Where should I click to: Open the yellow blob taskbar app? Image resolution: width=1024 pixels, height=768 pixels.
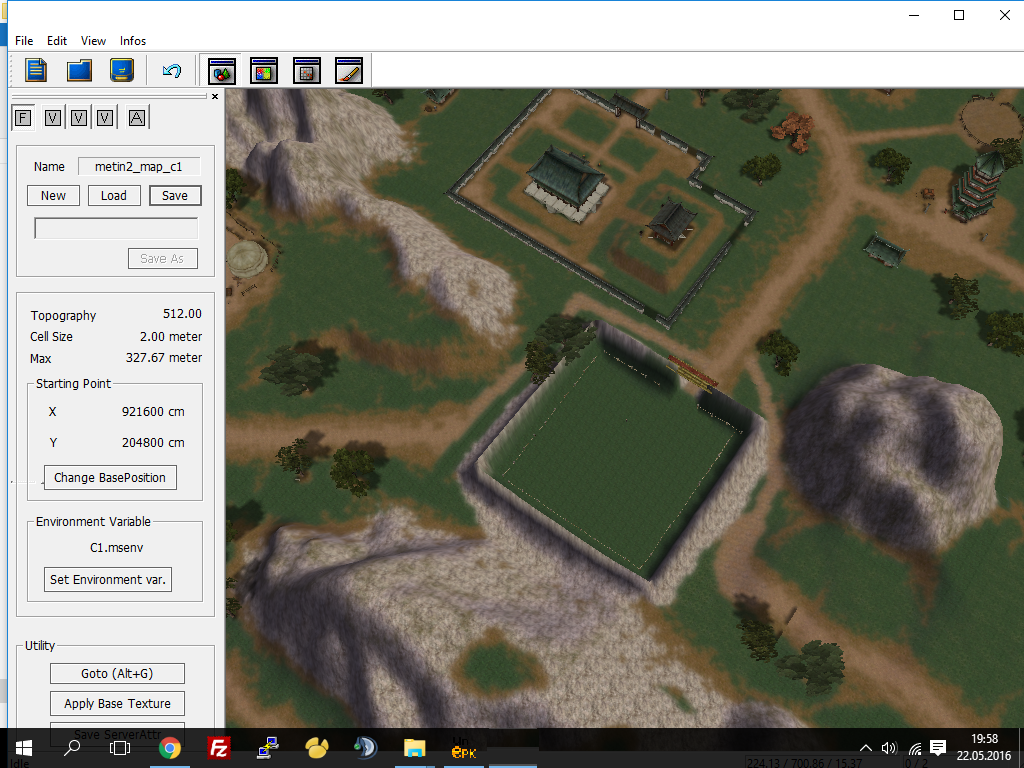coord(317,748)
